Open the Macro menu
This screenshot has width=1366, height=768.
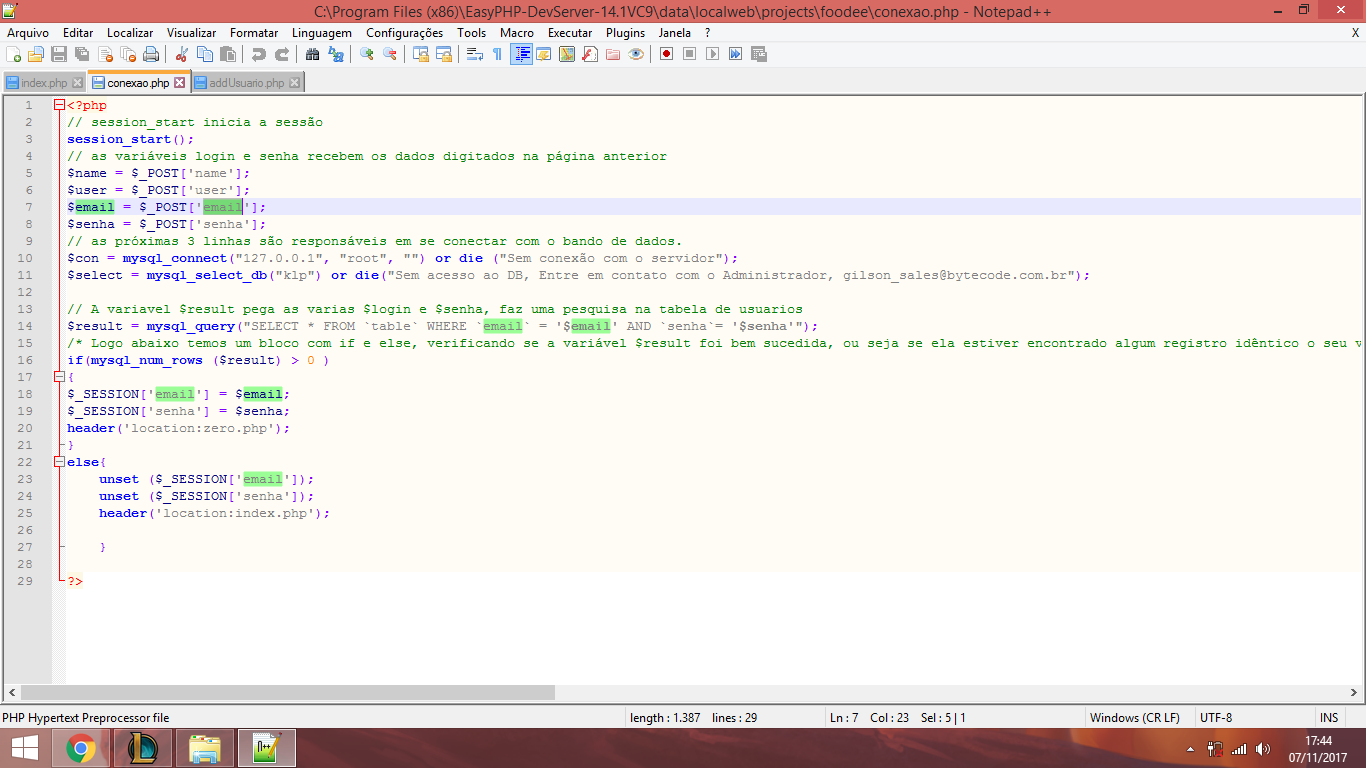tap(517, 33)
